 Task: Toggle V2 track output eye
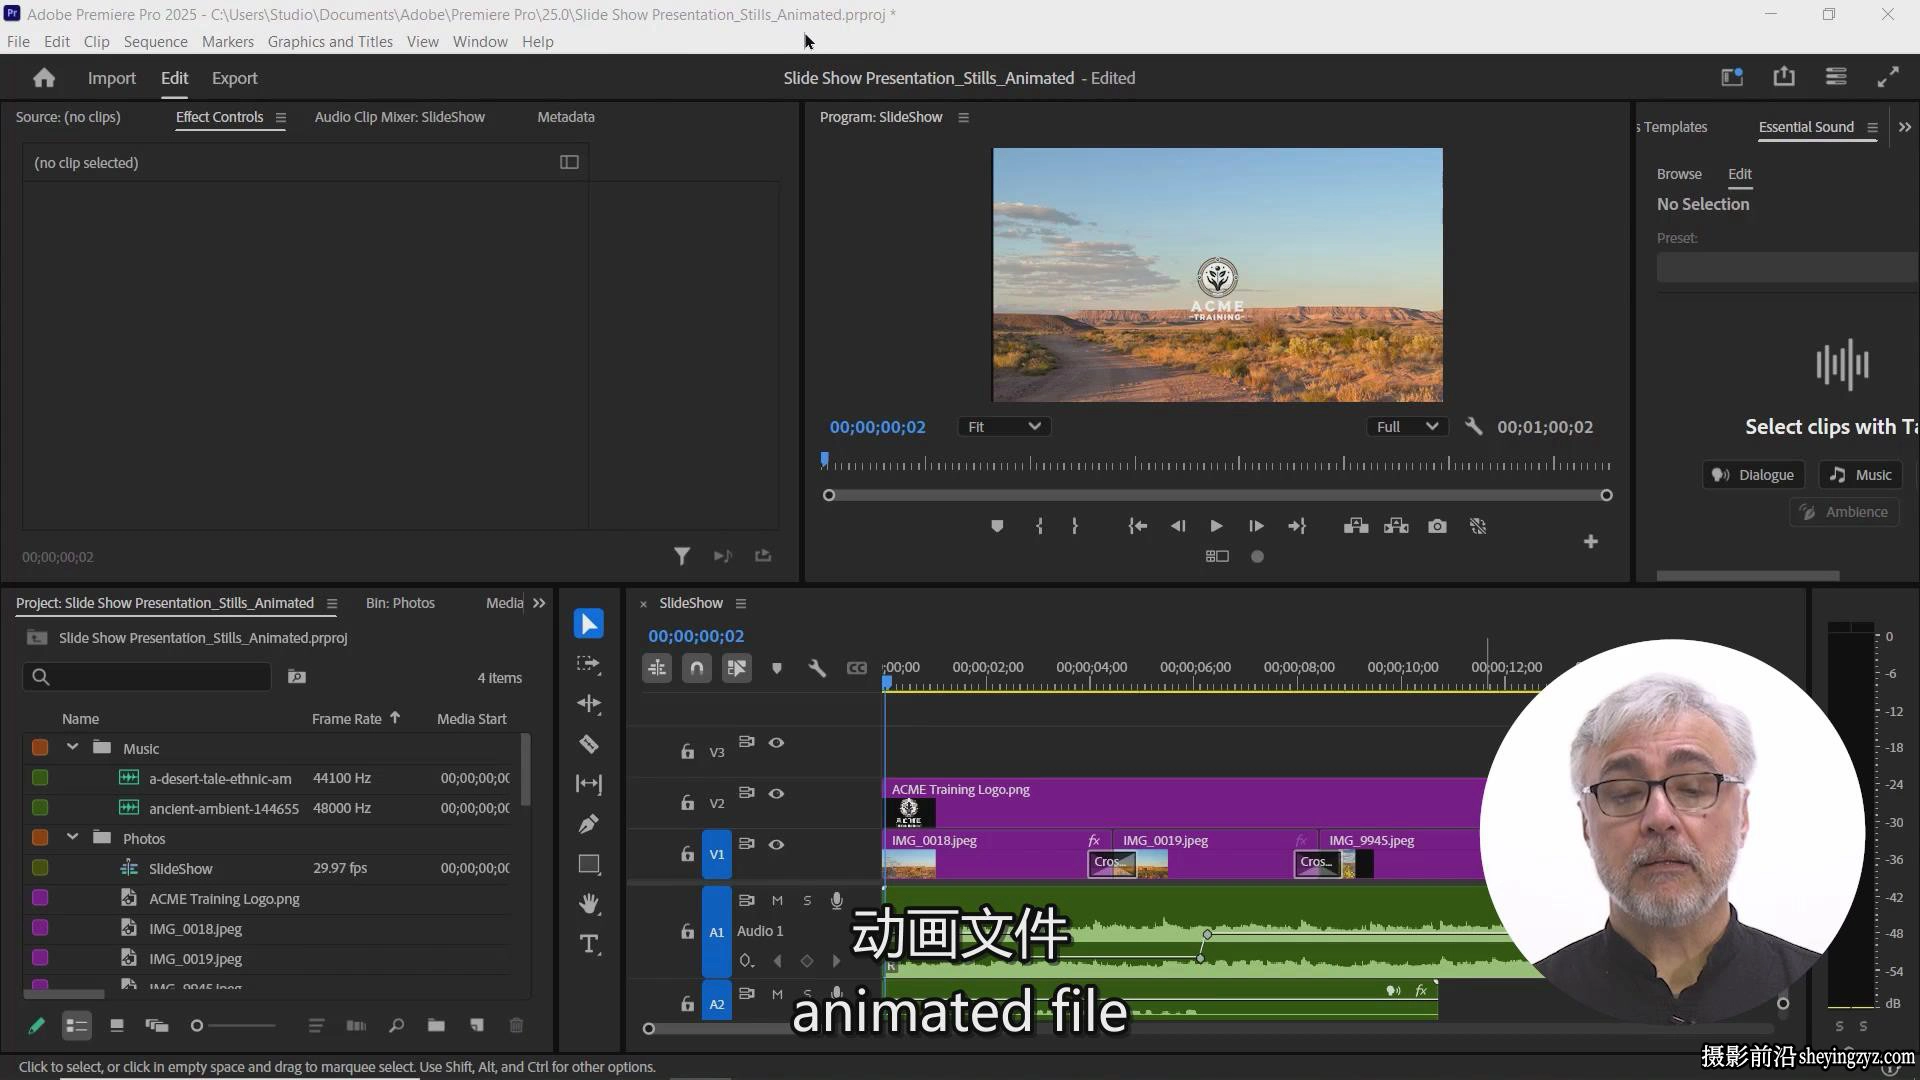776,793
